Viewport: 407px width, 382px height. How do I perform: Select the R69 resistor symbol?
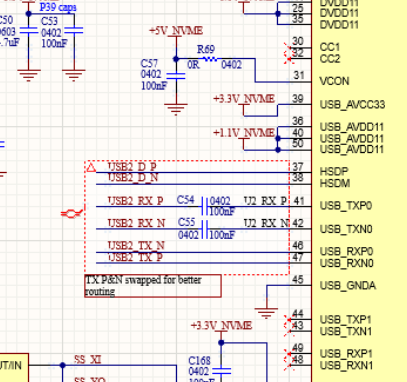point(210,59)
